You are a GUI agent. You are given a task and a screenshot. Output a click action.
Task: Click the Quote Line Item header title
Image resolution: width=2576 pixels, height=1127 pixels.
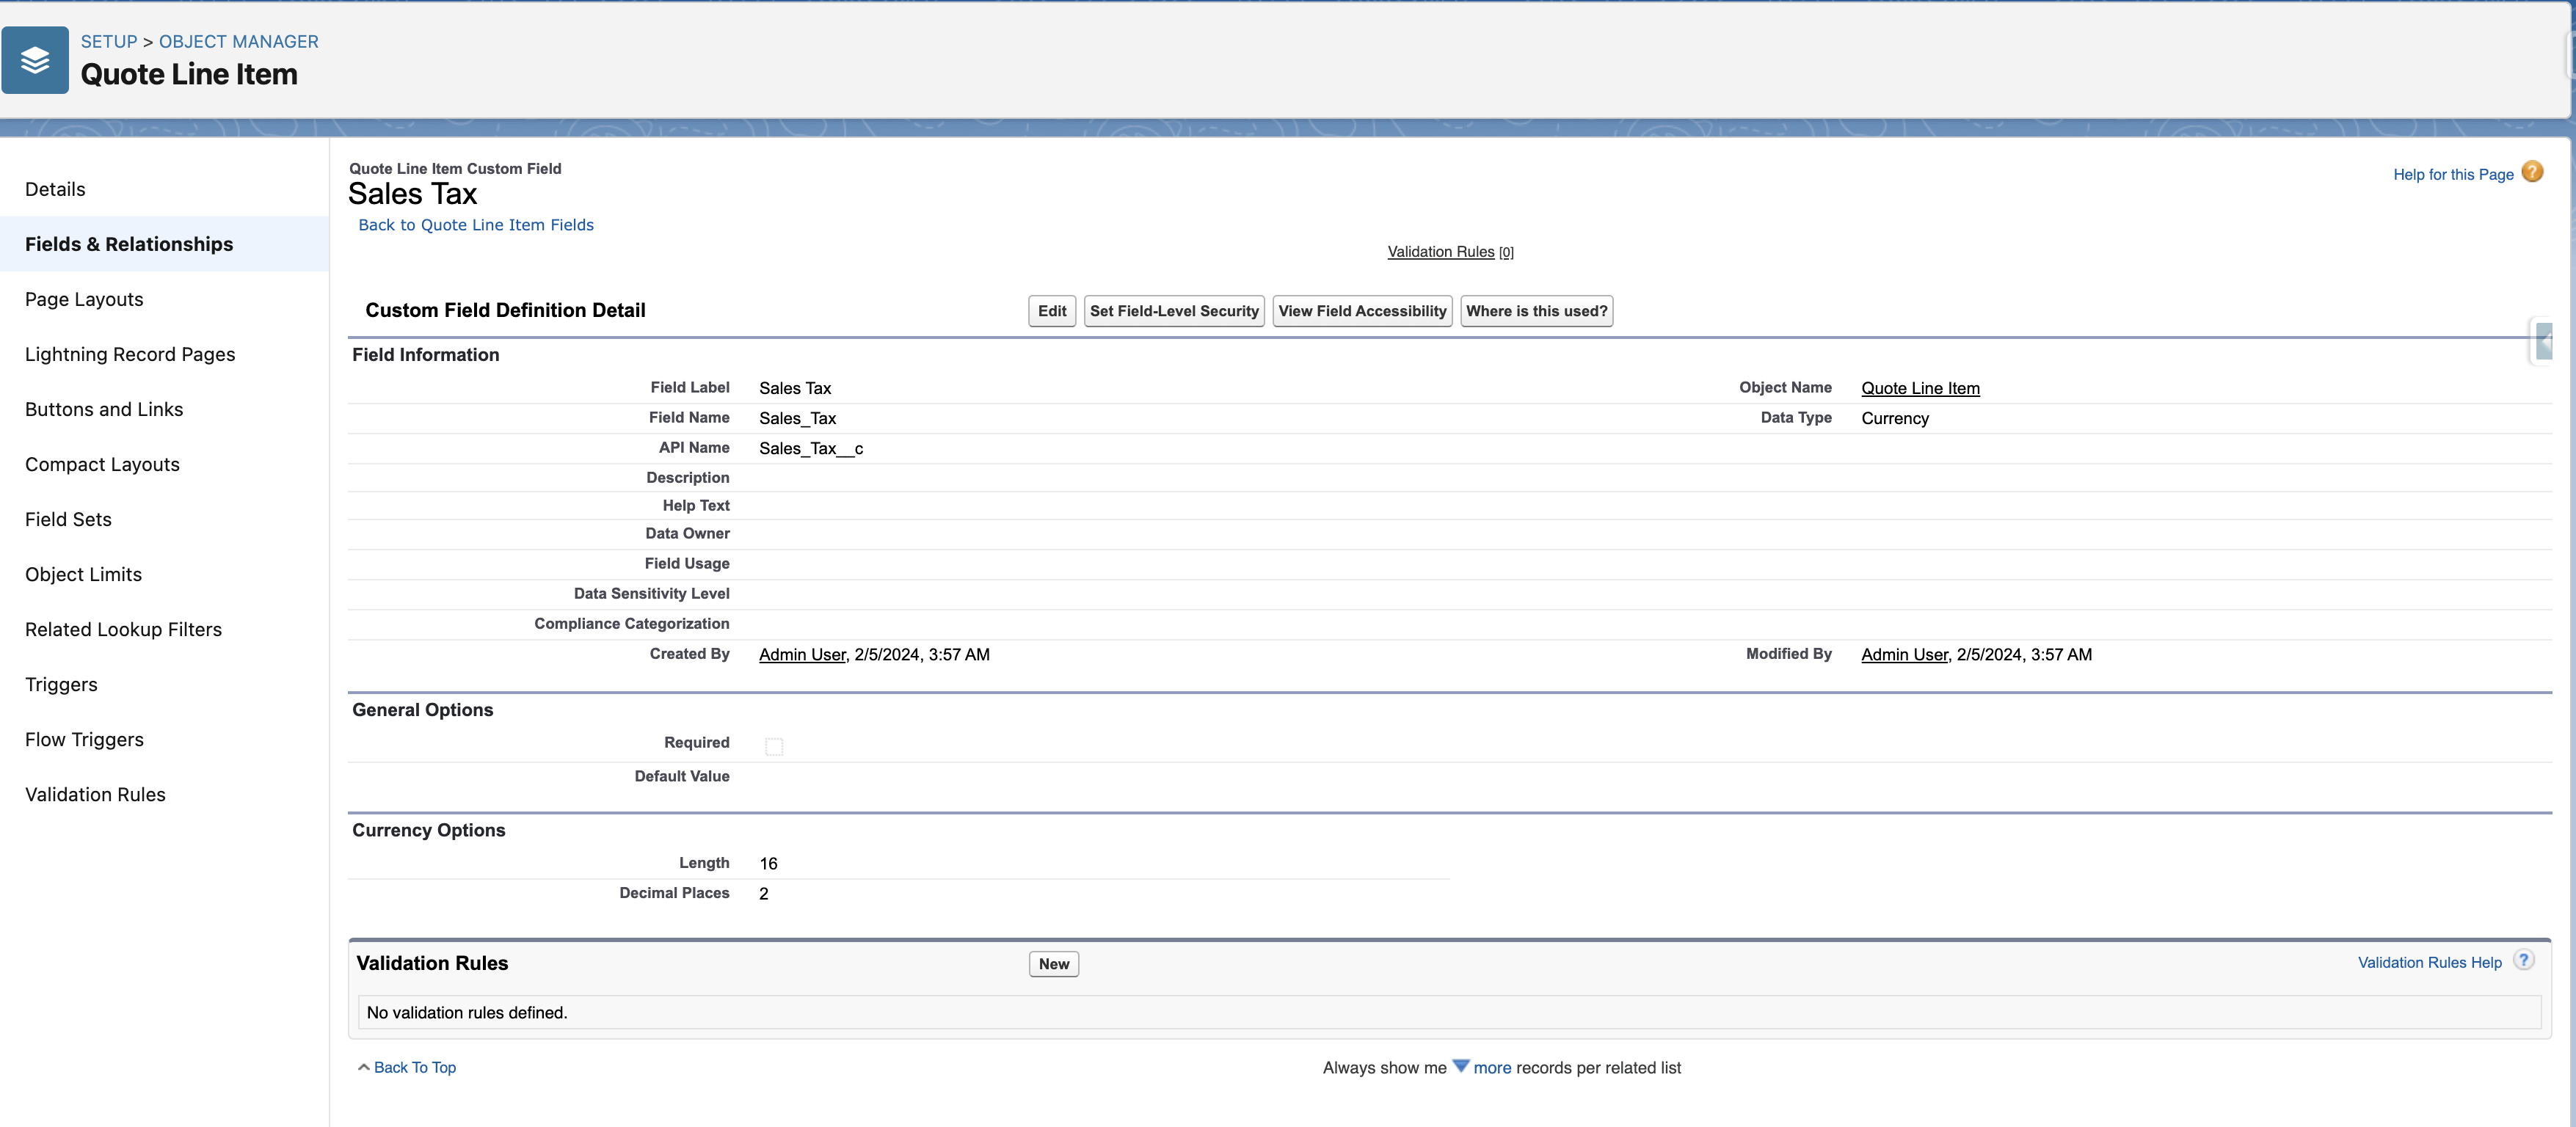(x=189, y=74)
